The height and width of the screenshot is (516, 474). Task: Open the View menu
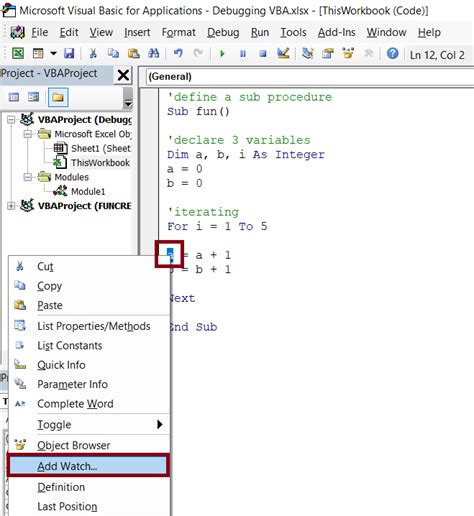[101, 32]
